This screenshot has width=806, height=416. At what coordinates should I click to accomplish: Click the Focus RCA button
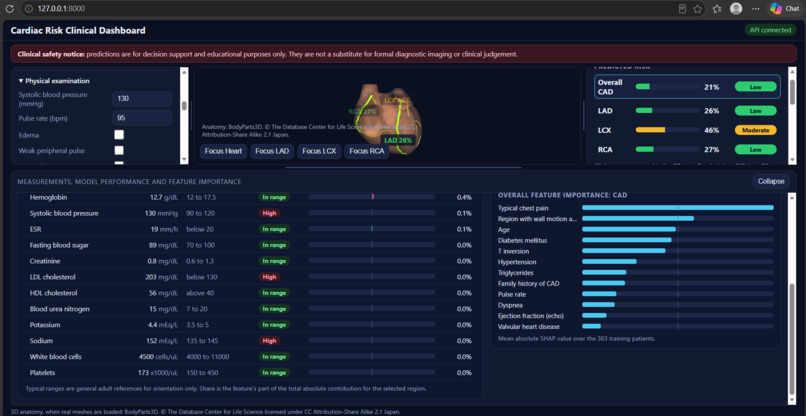click(367, 151)
